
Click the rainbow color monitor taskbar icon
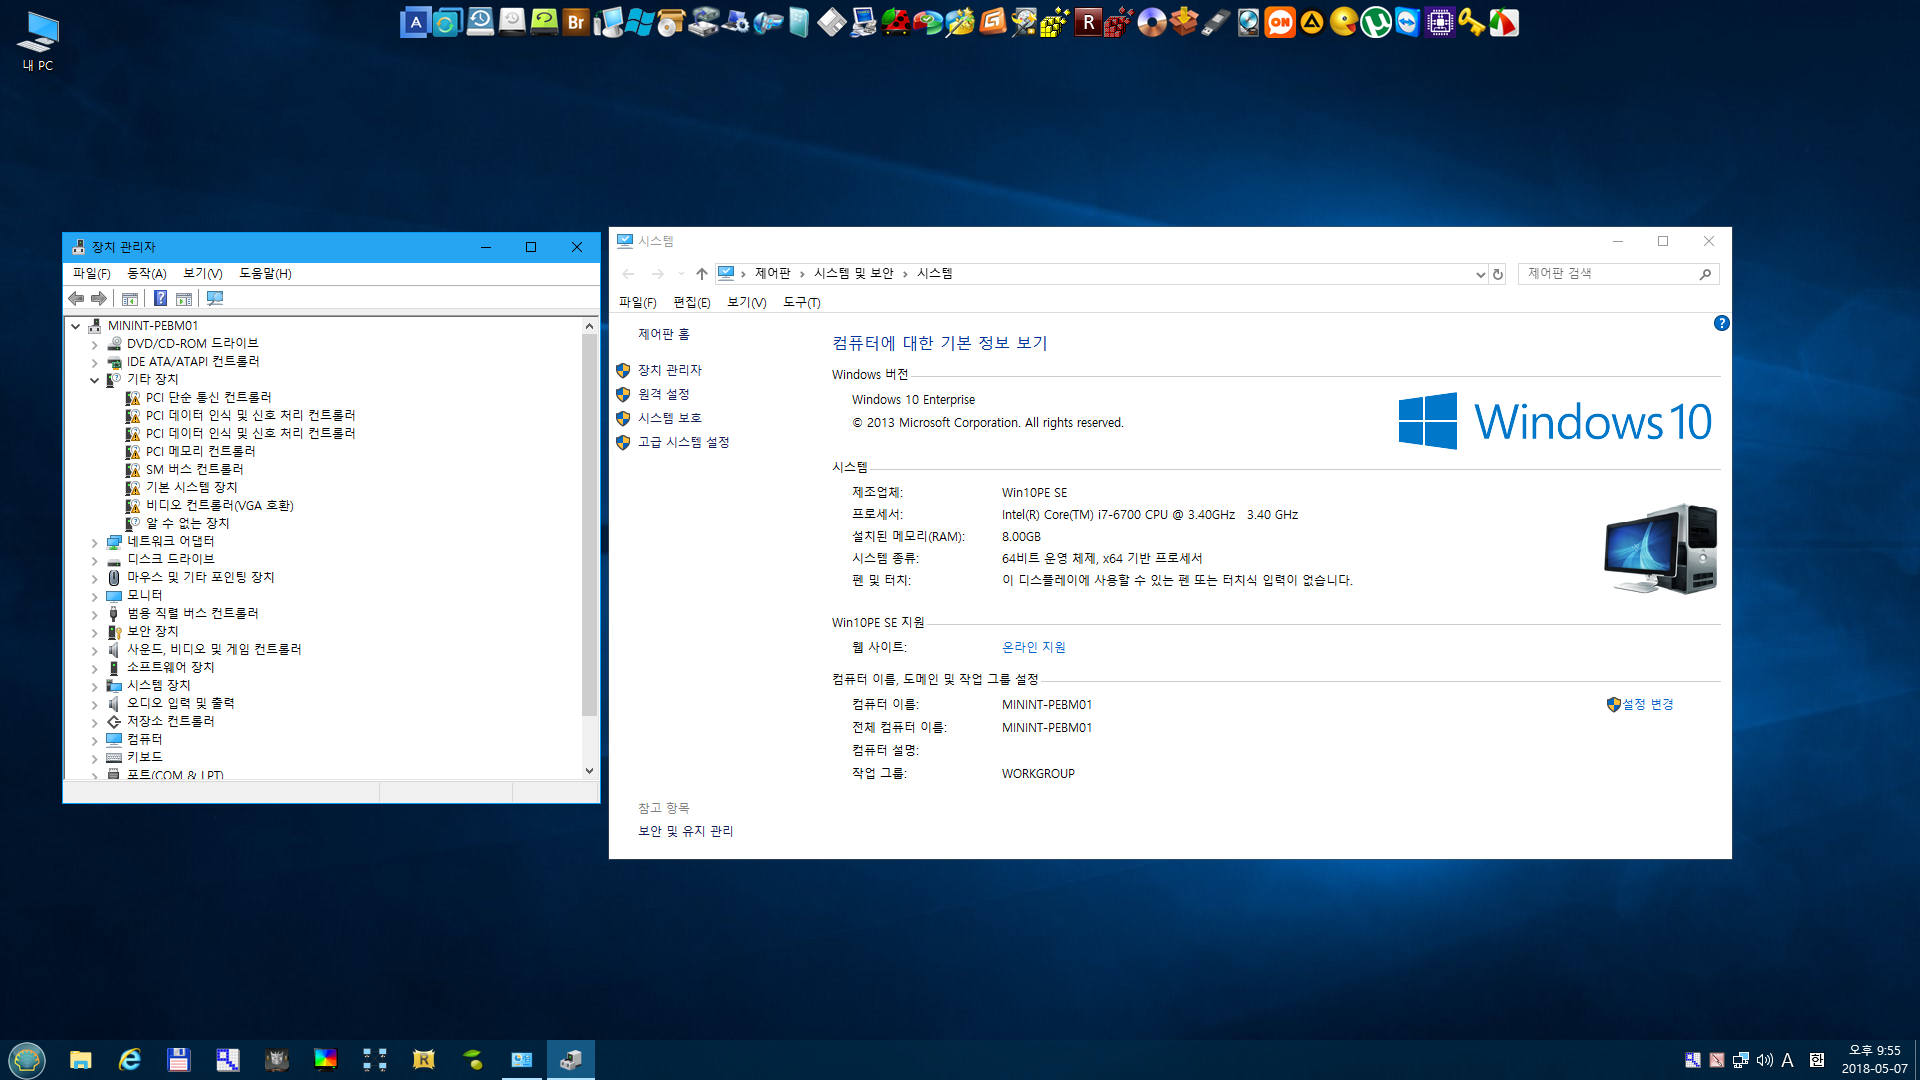click(x=325, y=1060)
